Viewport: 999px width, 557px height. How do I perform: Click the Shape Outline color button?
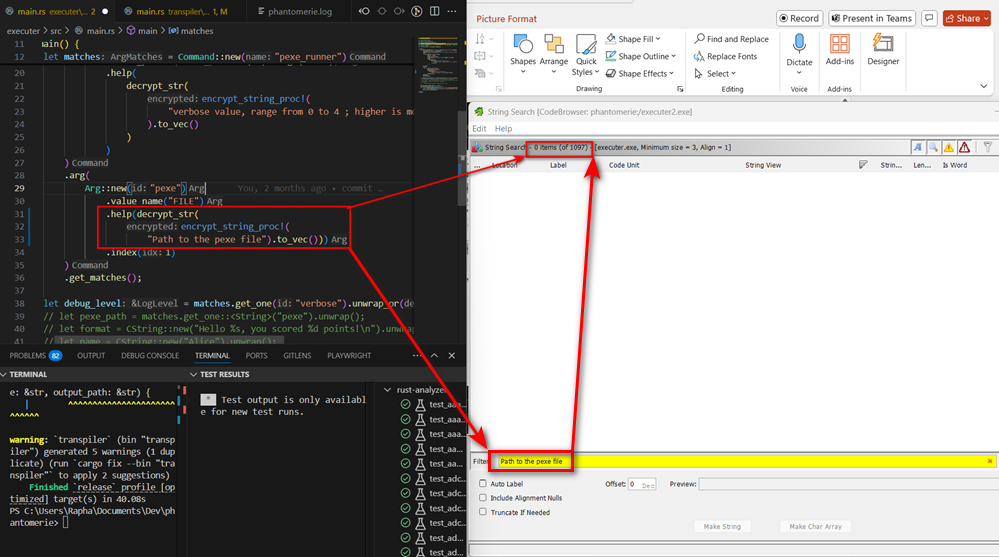pyautogui.click(x=640, y=56)
